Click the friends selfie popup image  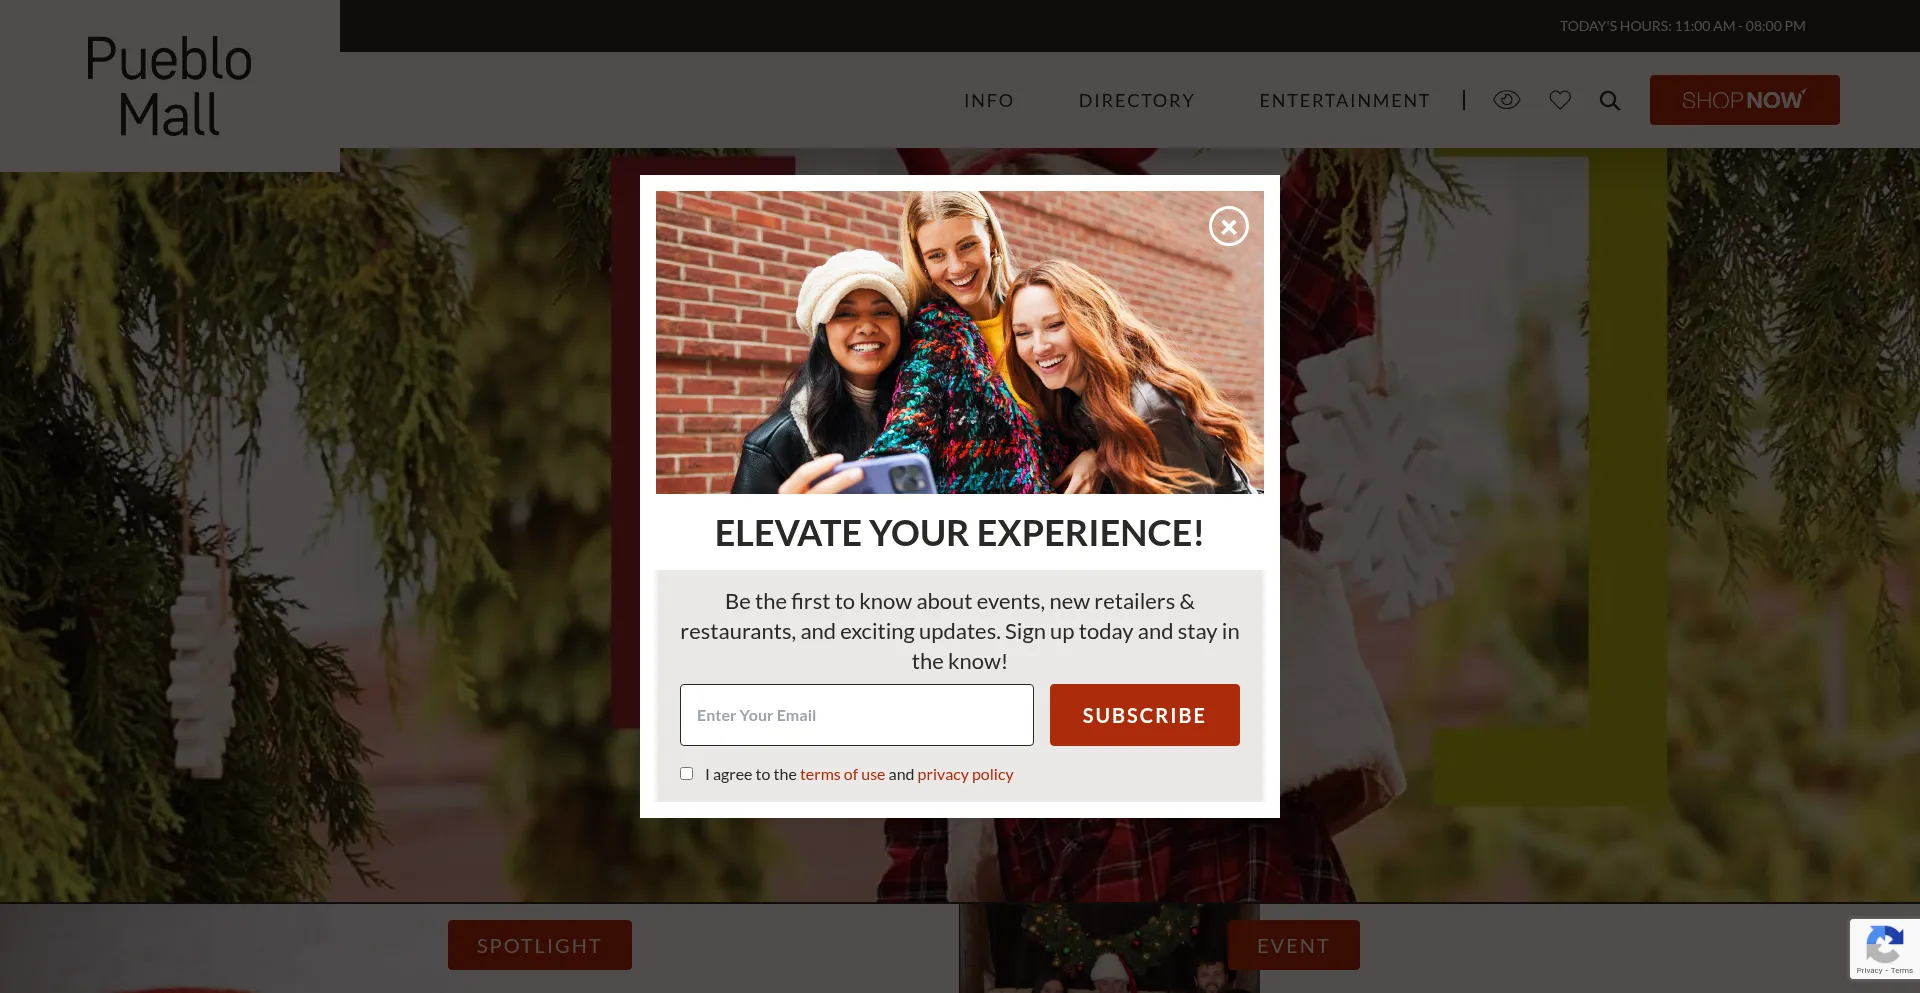959,342
